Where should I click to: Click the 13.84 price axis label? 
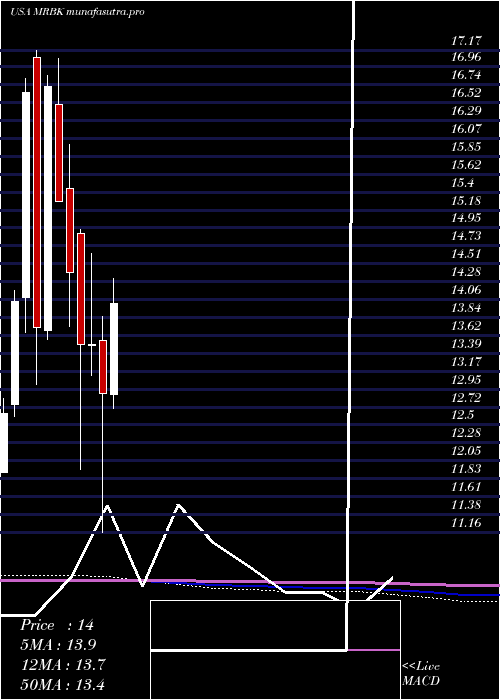pos(466,308)
